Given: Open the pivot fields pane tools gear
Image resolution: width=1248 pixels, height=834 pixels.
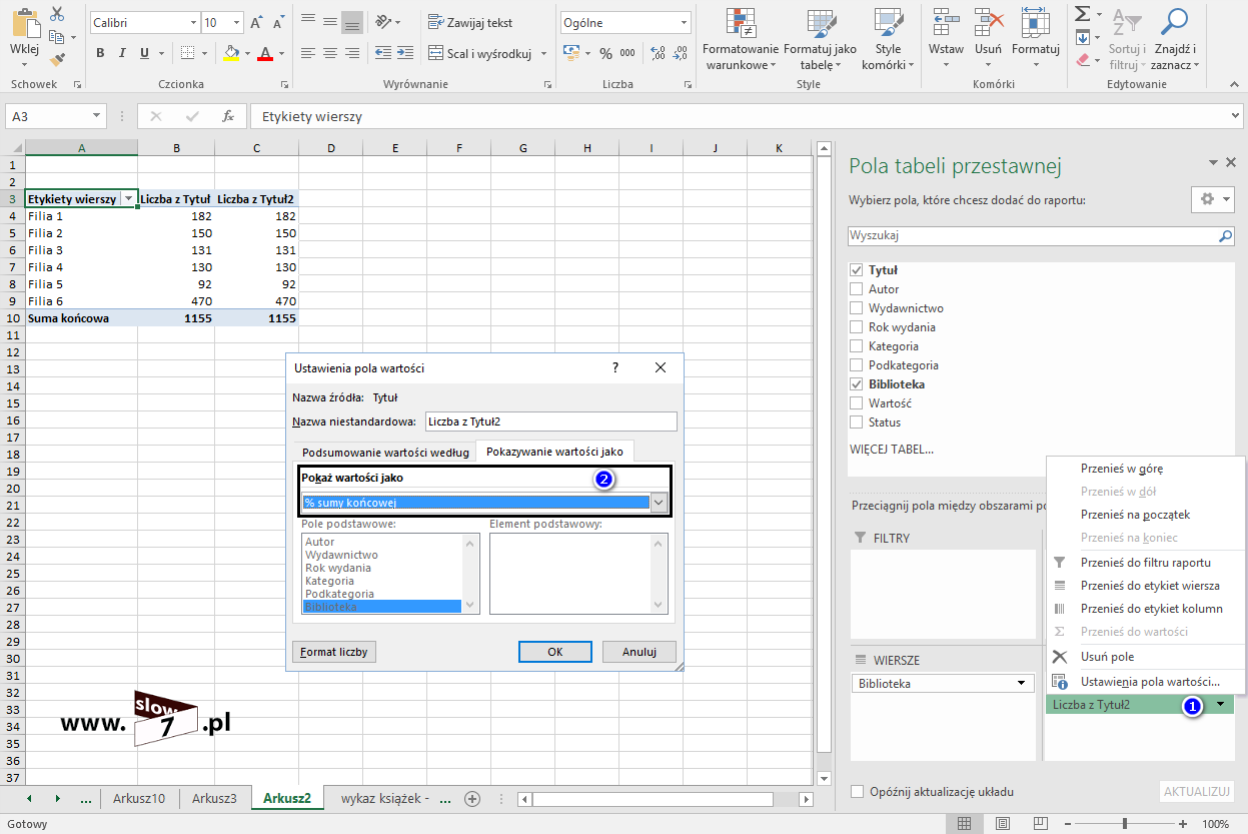Looking at the screenshot, I should (1214, 199).
